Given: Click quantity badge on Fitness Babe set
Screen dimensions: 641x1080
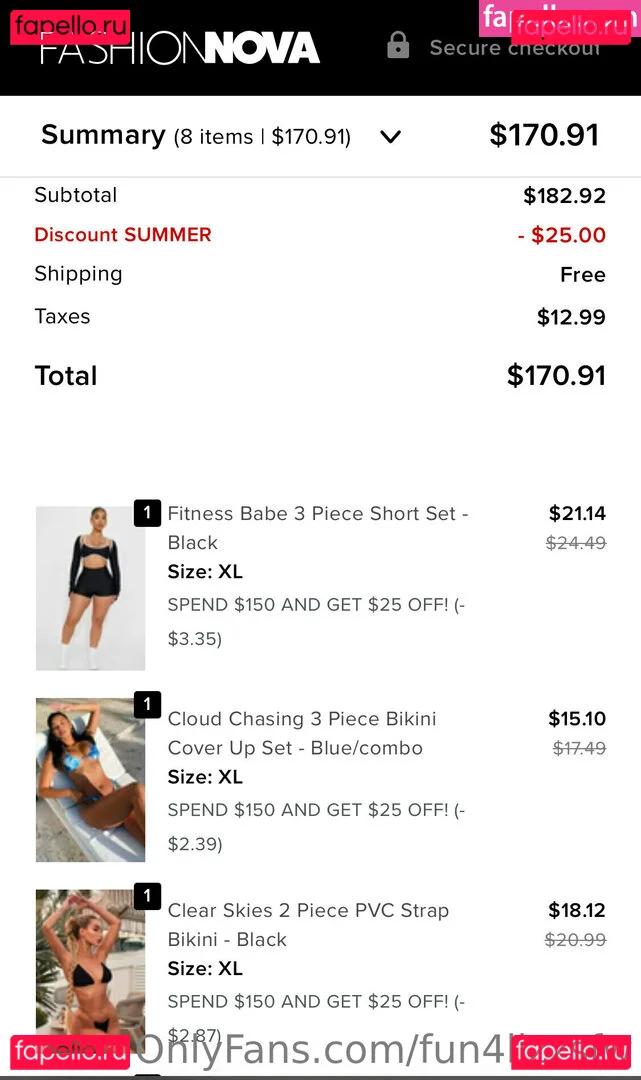Looking at the screenshot, I should tap(147, 514).
